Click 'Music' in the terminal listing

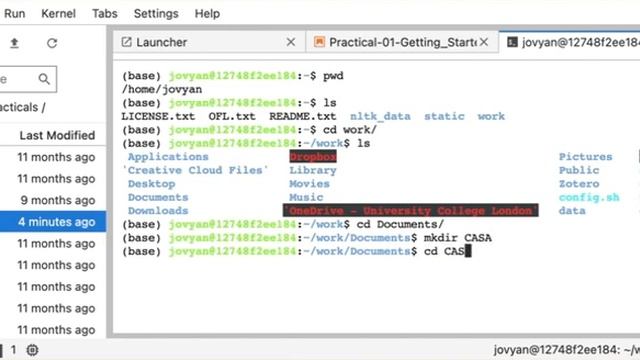(x=306, y=197)
